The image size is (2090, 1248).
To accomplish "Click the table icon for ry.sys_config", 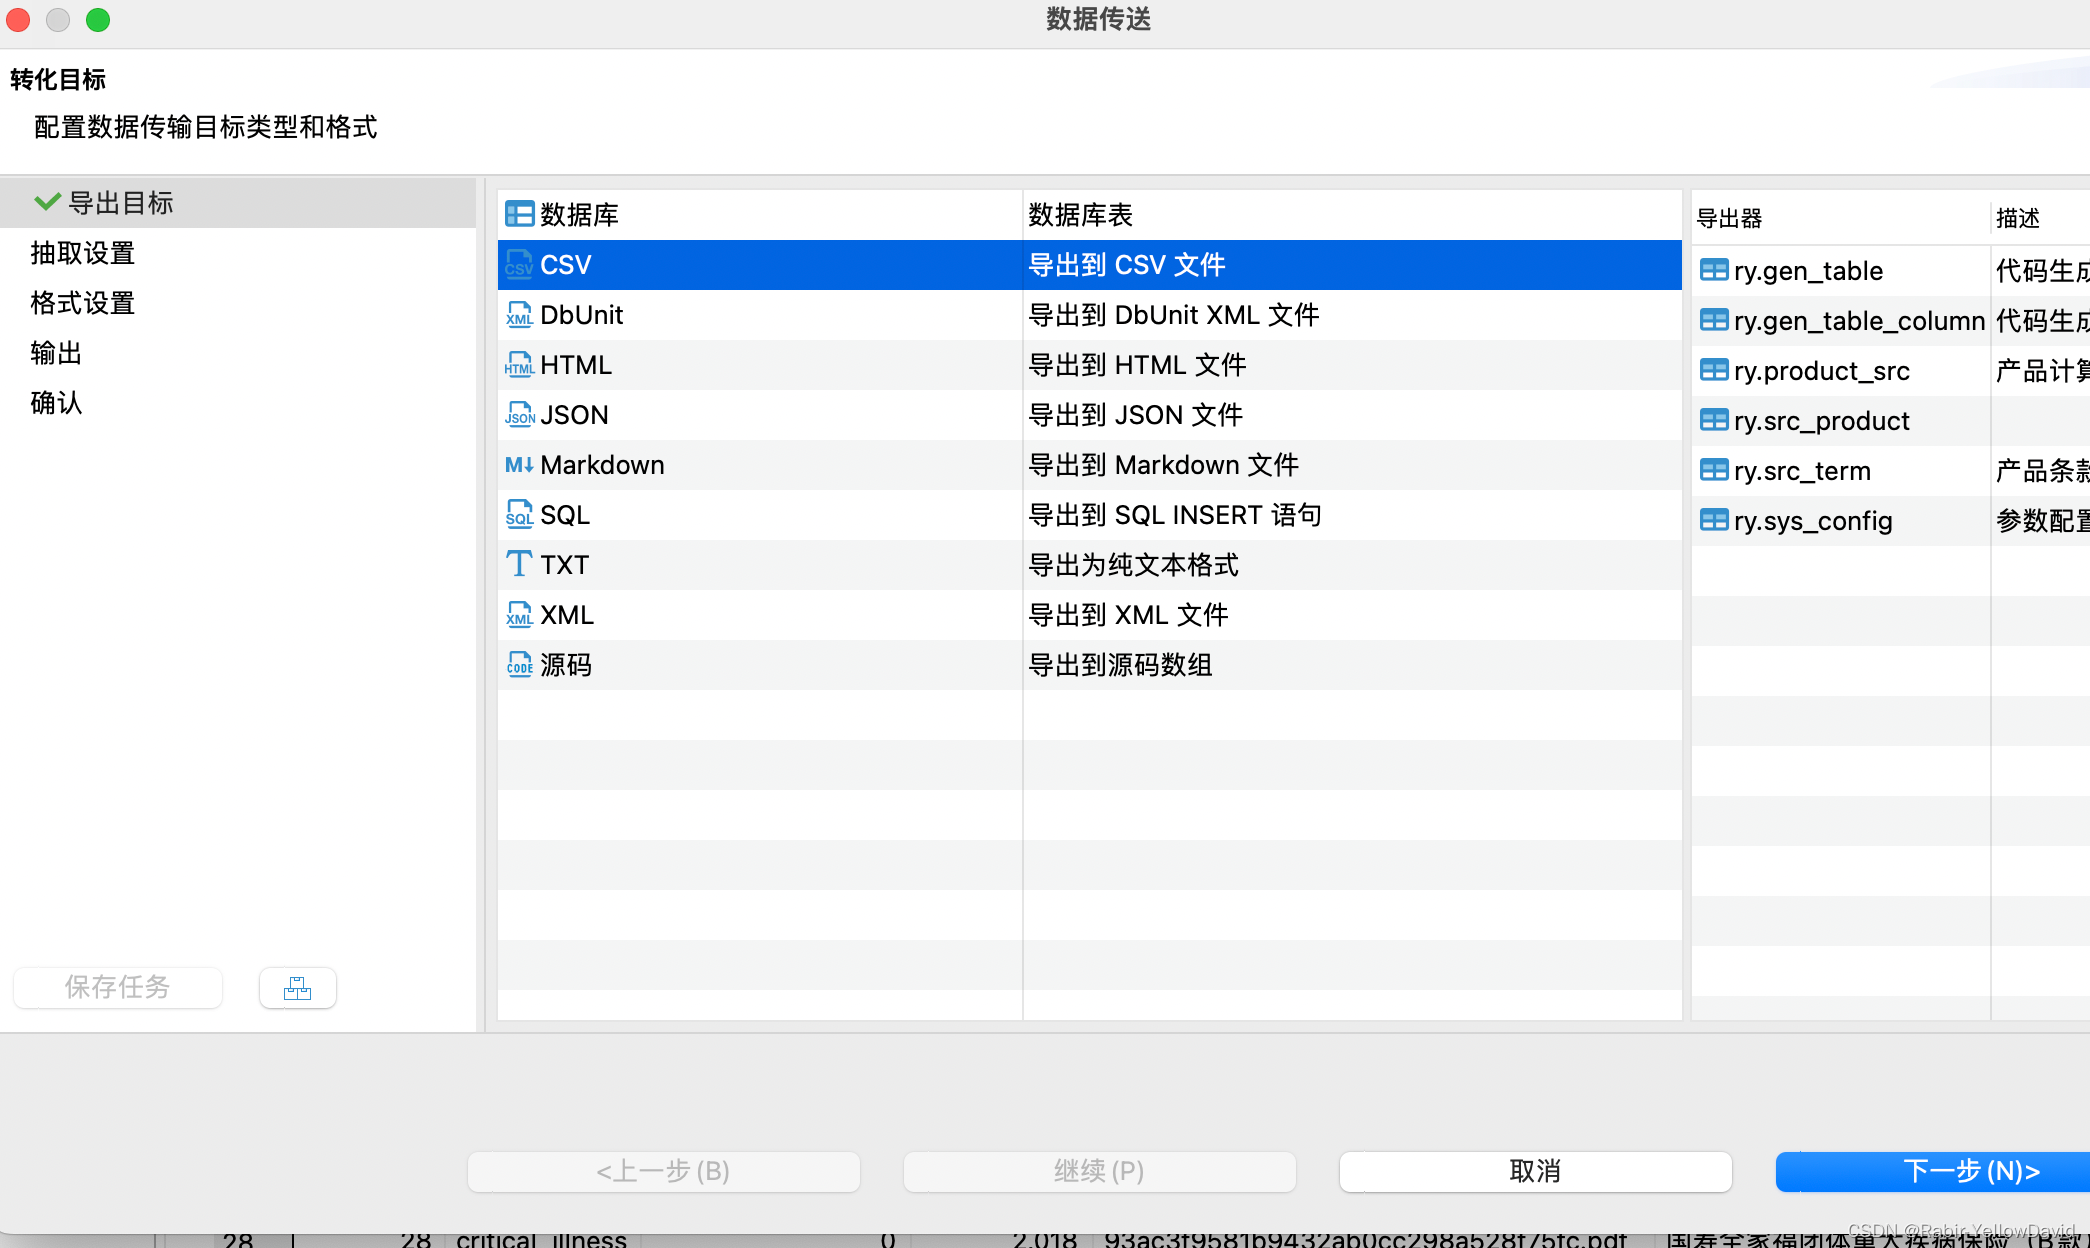I will pos(1714,520).
